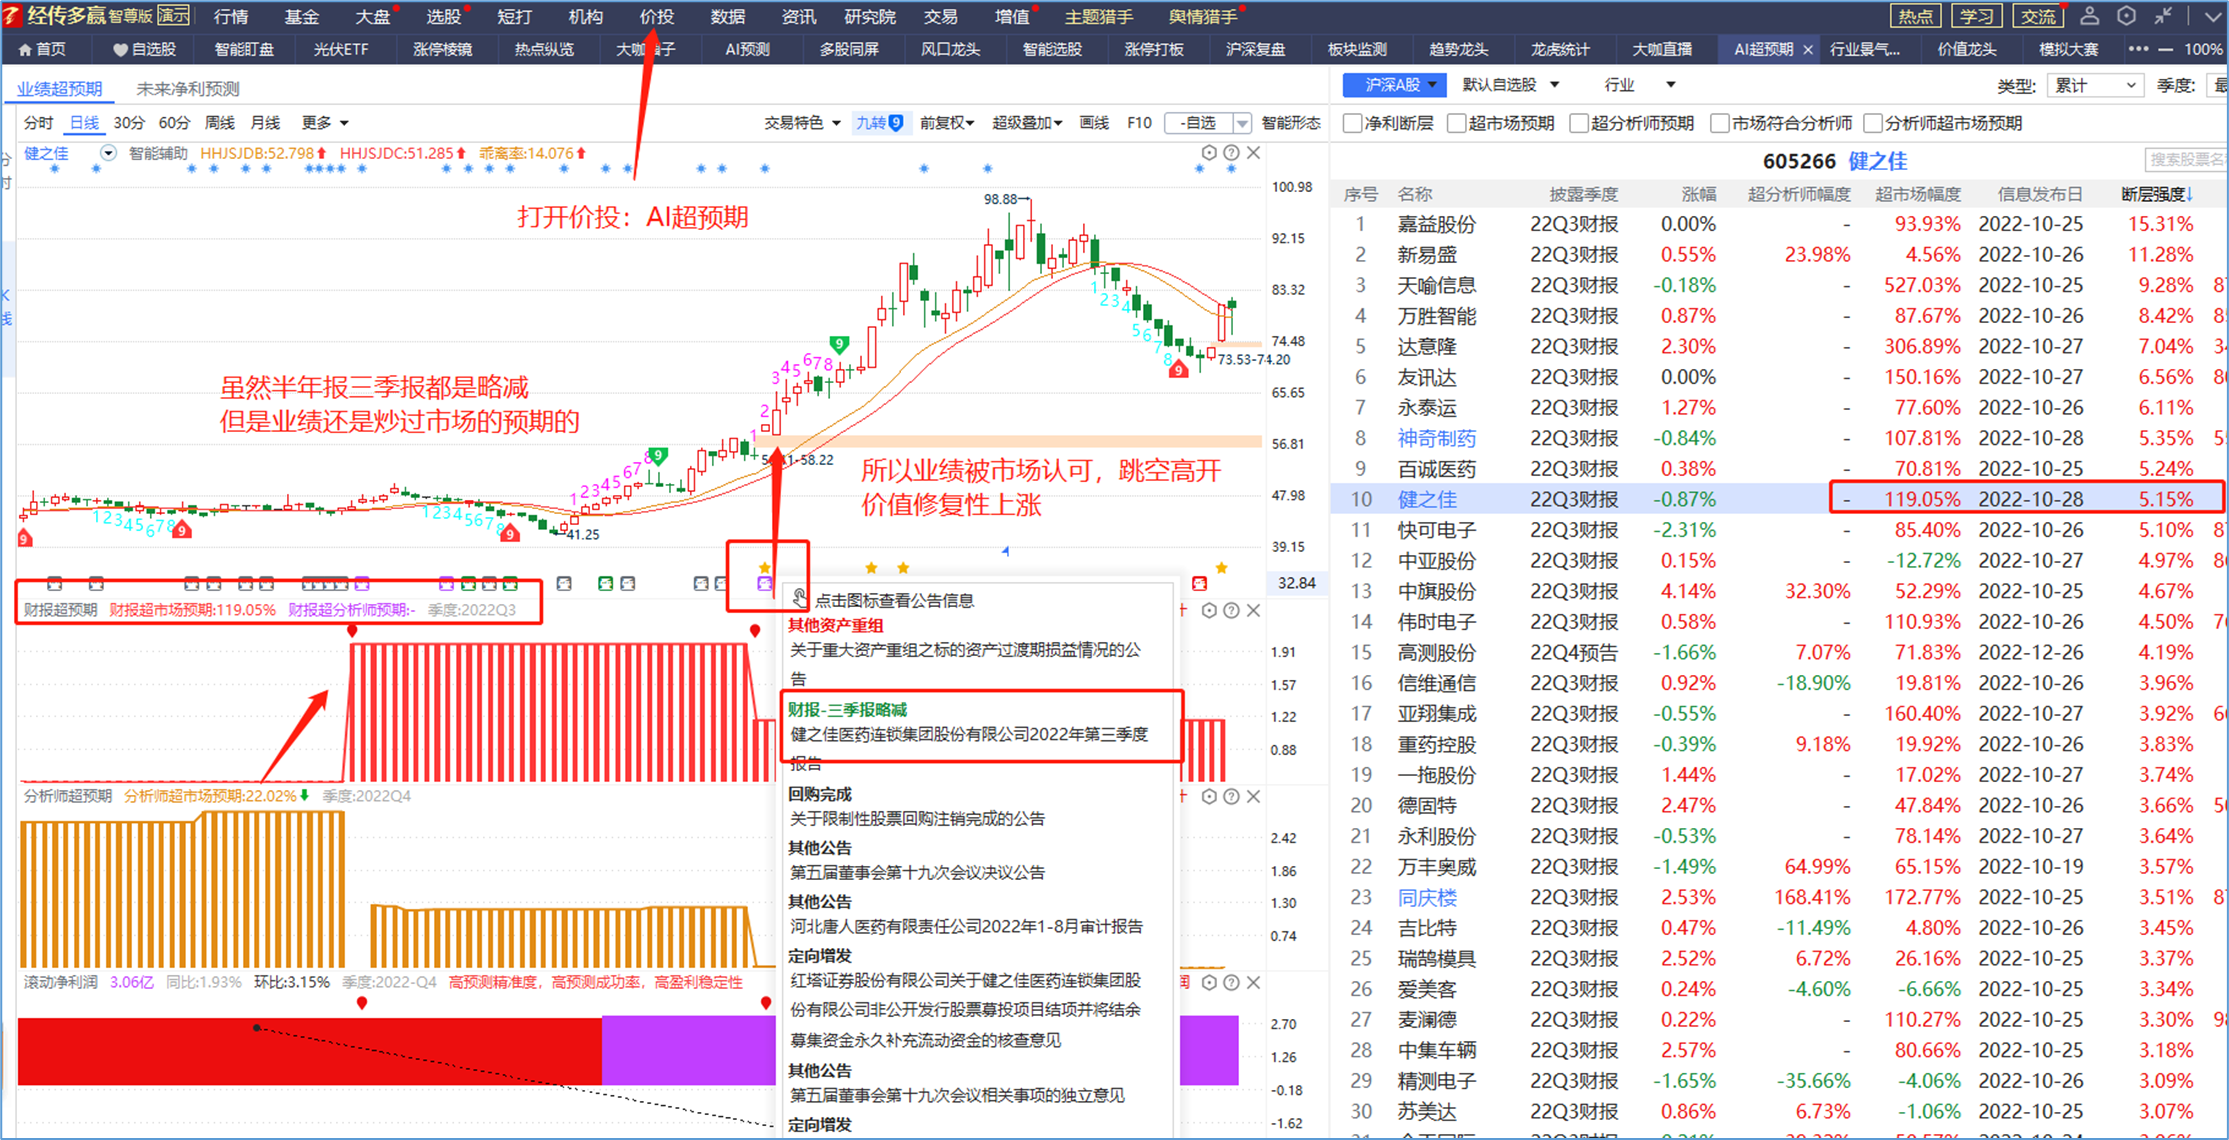Open the 沪深A股 market dropdown
This screenshot has height=1140, width=2229.
[1393, 85]
